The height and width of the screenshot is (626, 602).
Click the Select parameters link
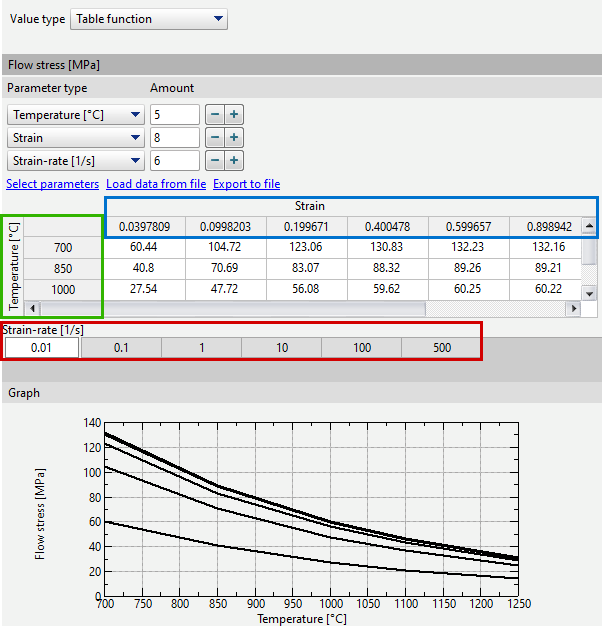(53, 184)
